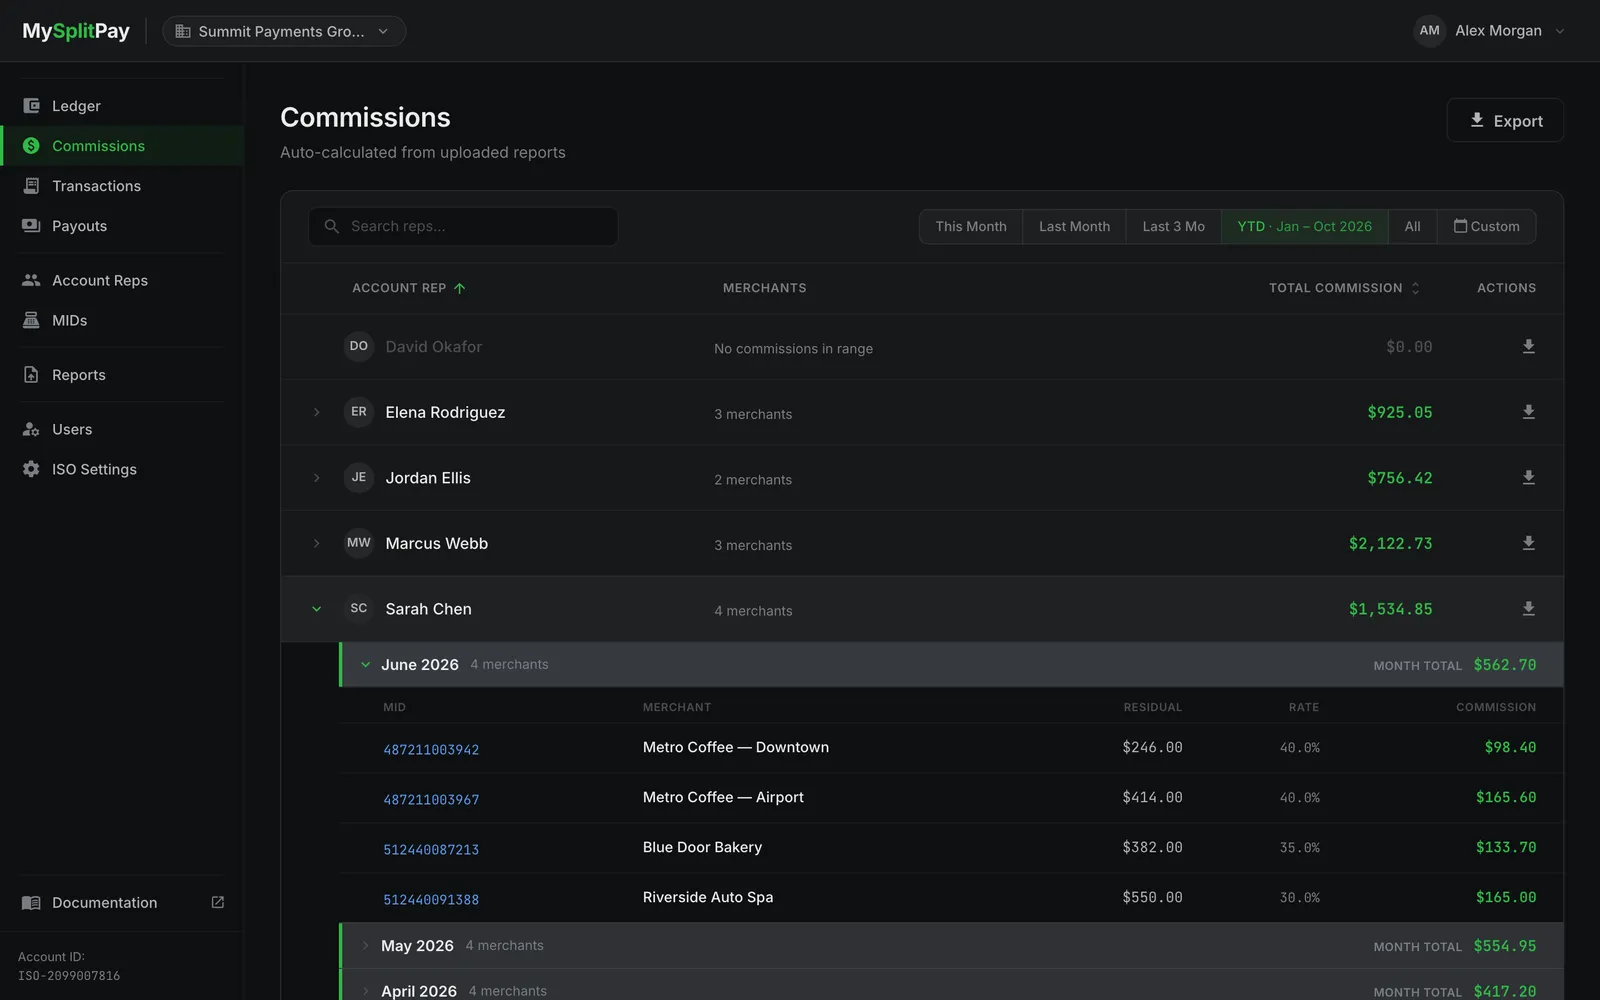Screen dimensions: 1600x1000
Task: Open Alex Morgan user menu
Action: pos(1489,31)
